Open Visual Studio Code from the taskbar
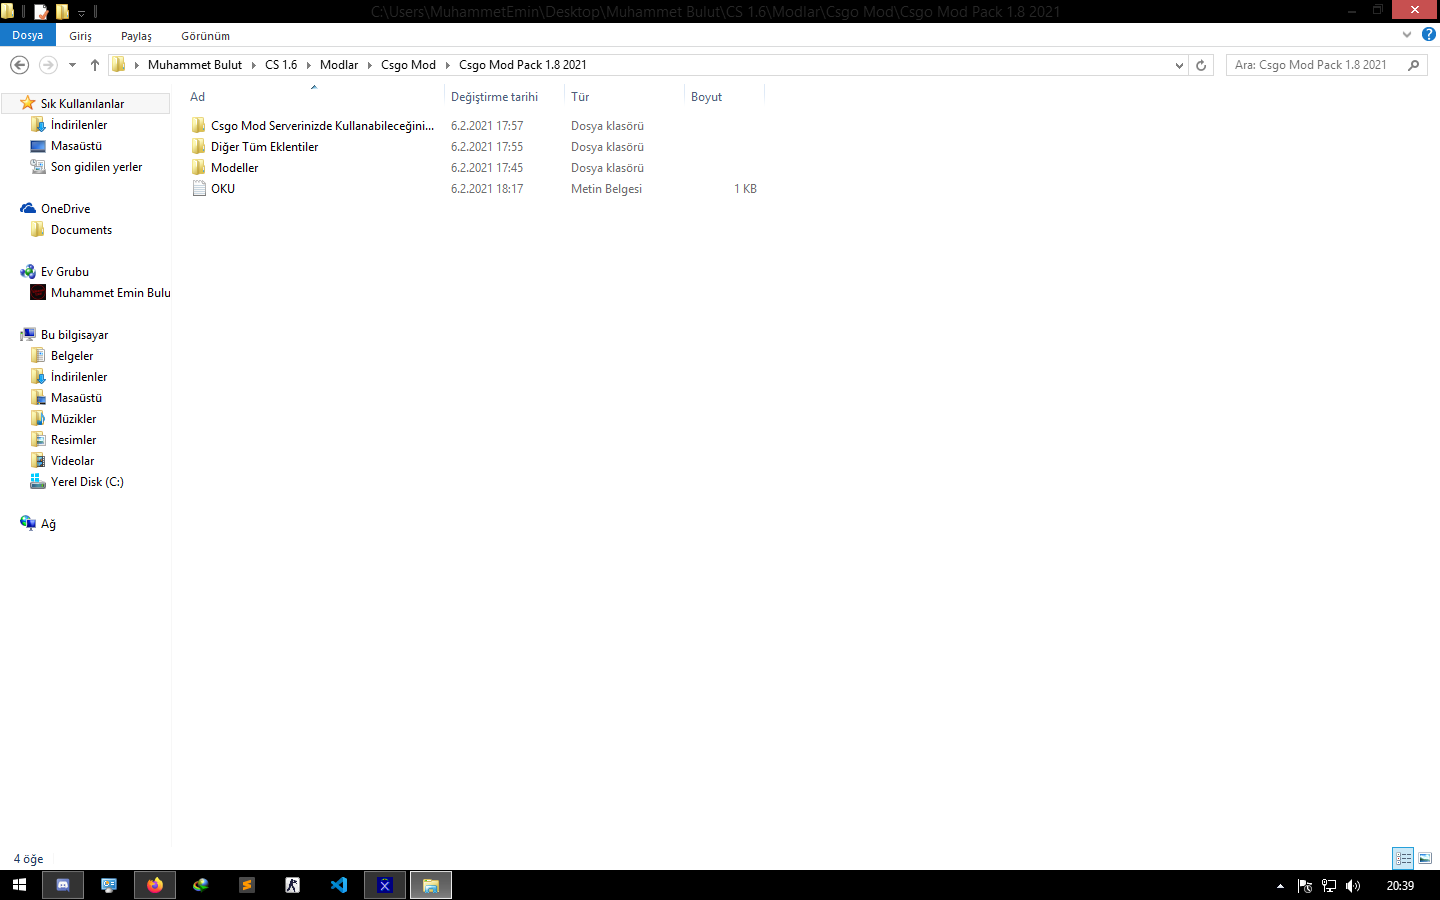 (339, 885)
